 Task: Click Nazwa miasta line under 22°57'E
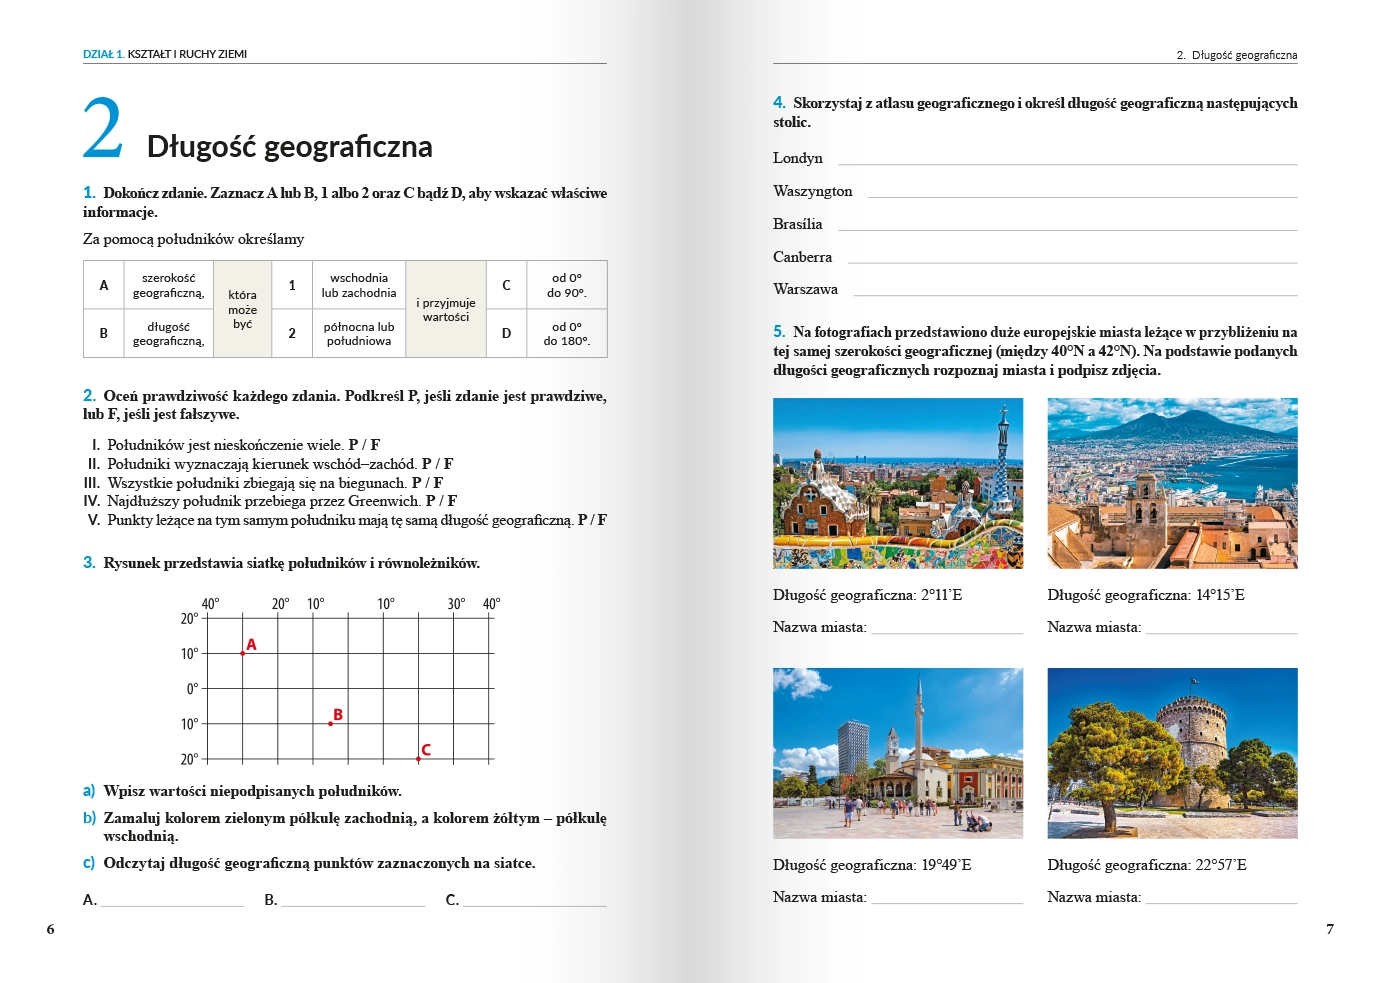1221,902
